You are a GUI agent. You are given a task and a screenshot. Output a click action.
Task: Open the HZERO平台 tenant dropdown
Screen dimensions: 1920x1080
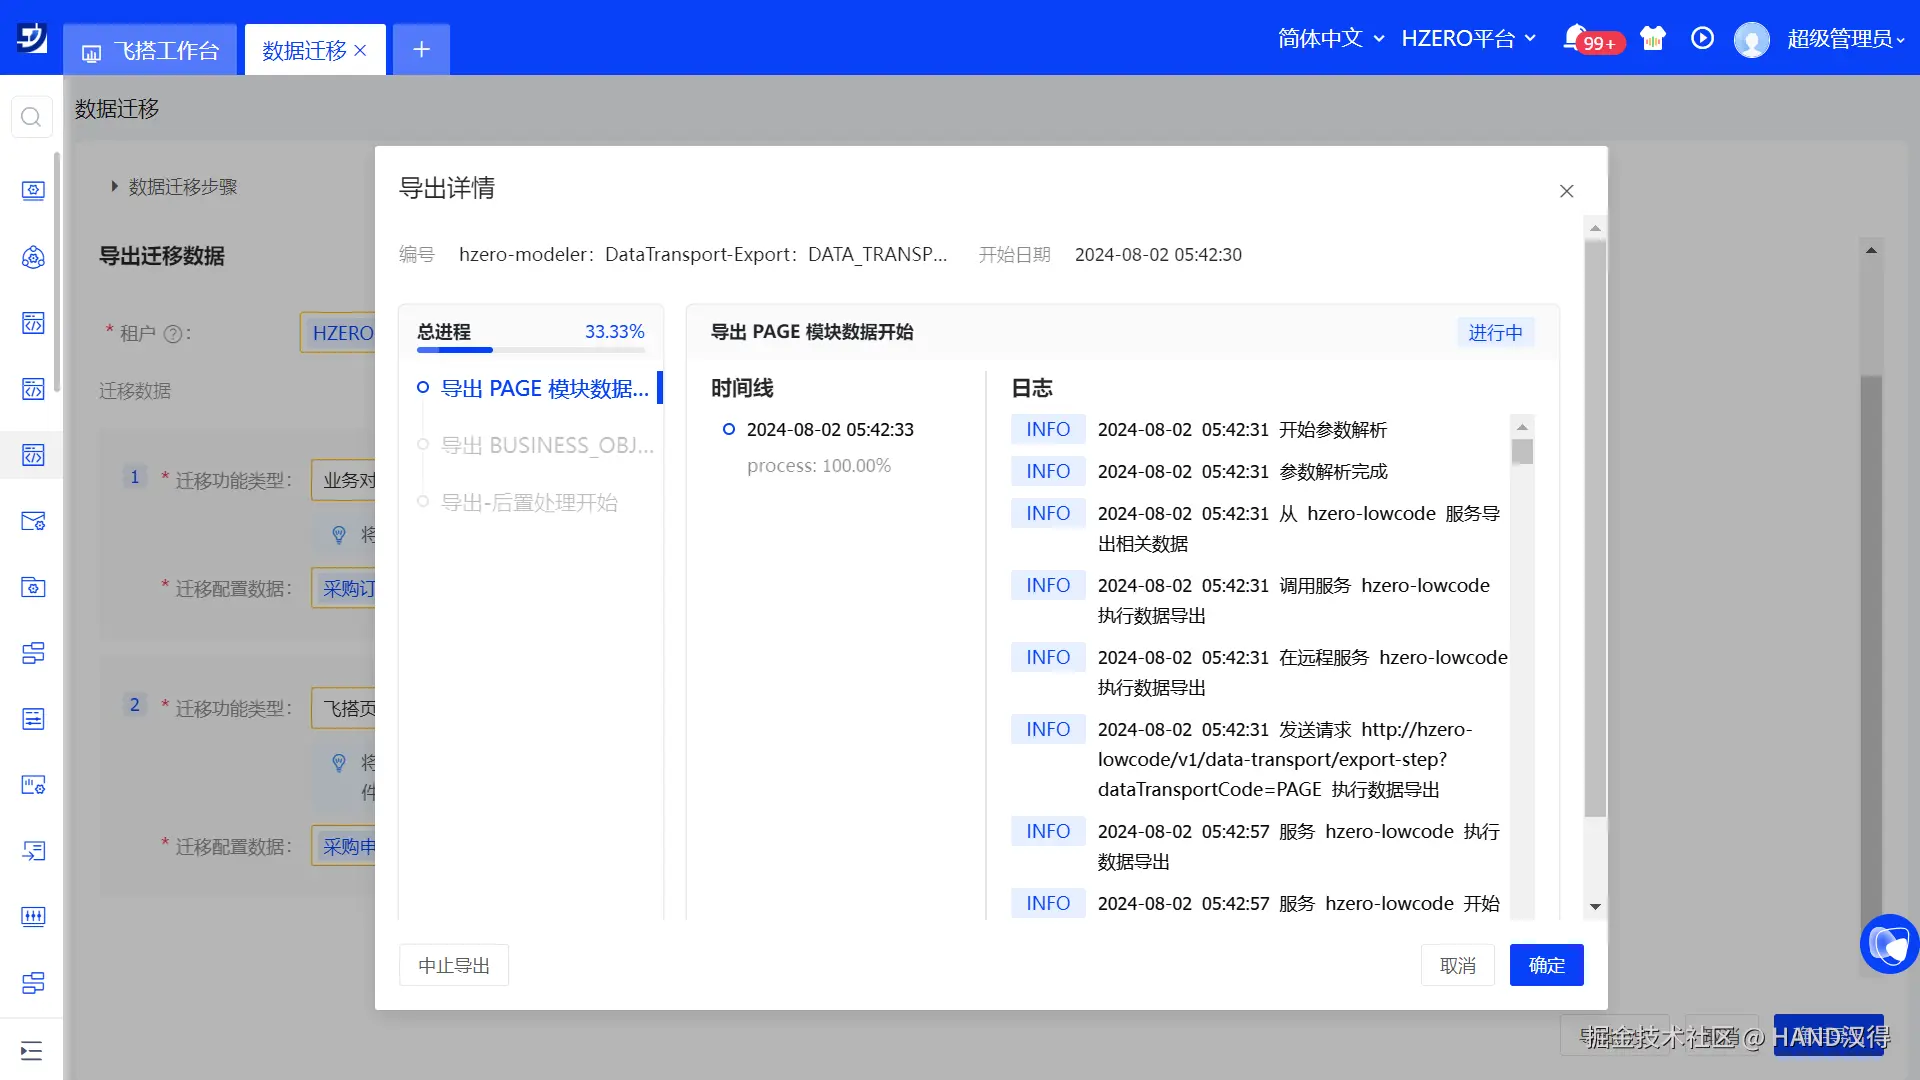(1468, 38)
